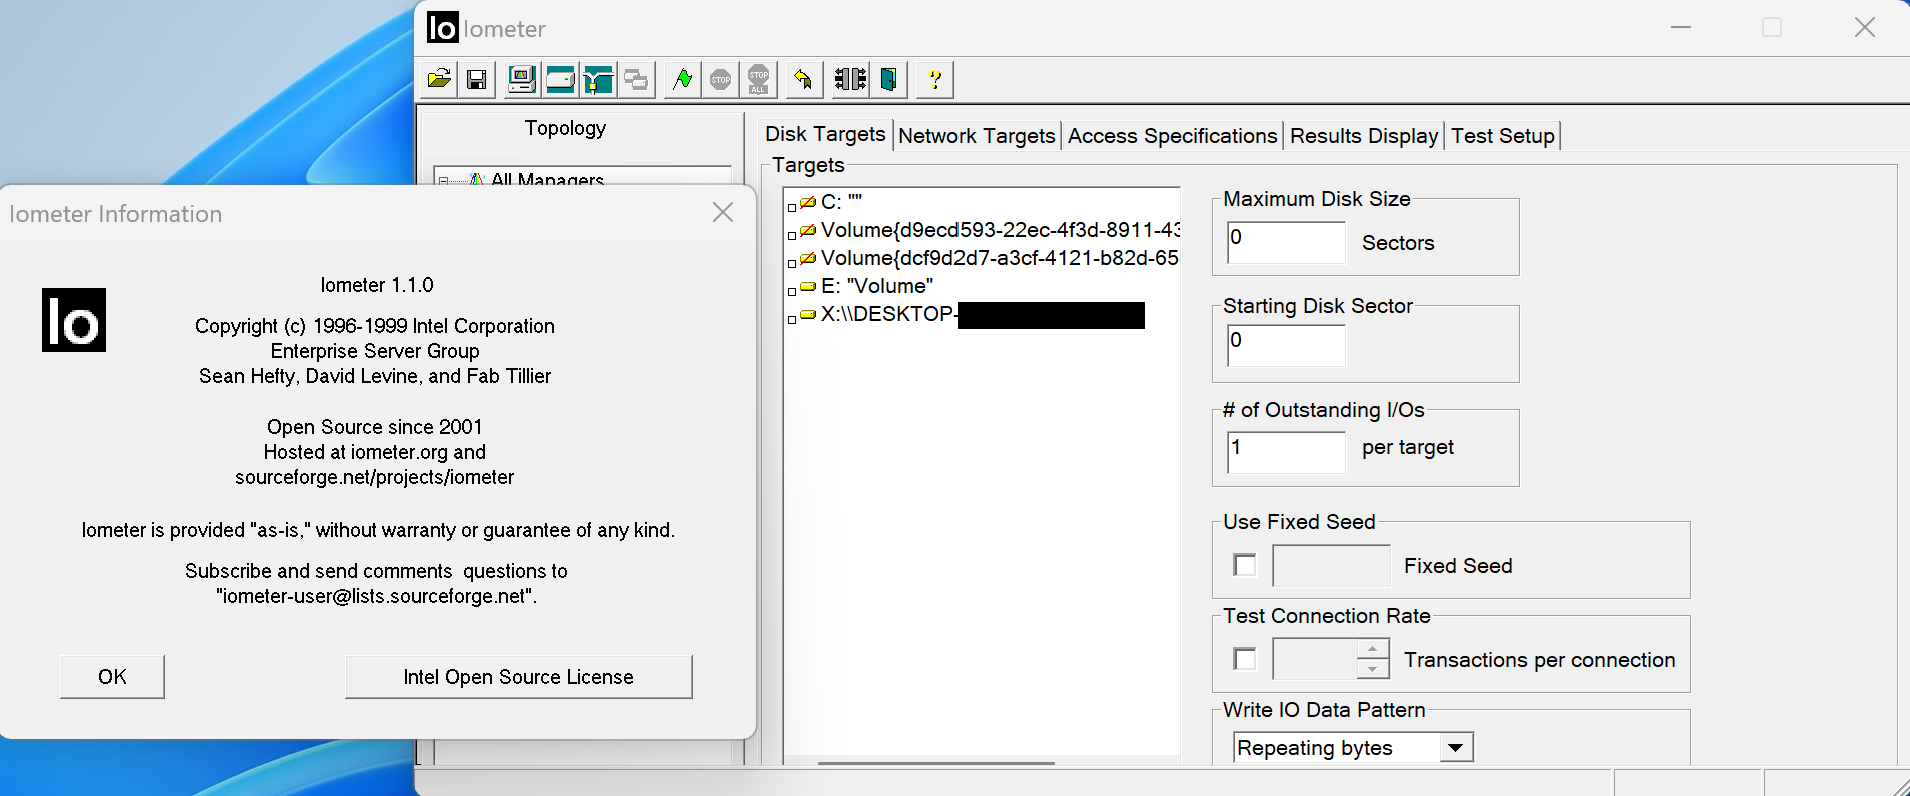1910x796 pixels.
Task: Click the Stop All tests icon
Action: [x=759, y=79]
